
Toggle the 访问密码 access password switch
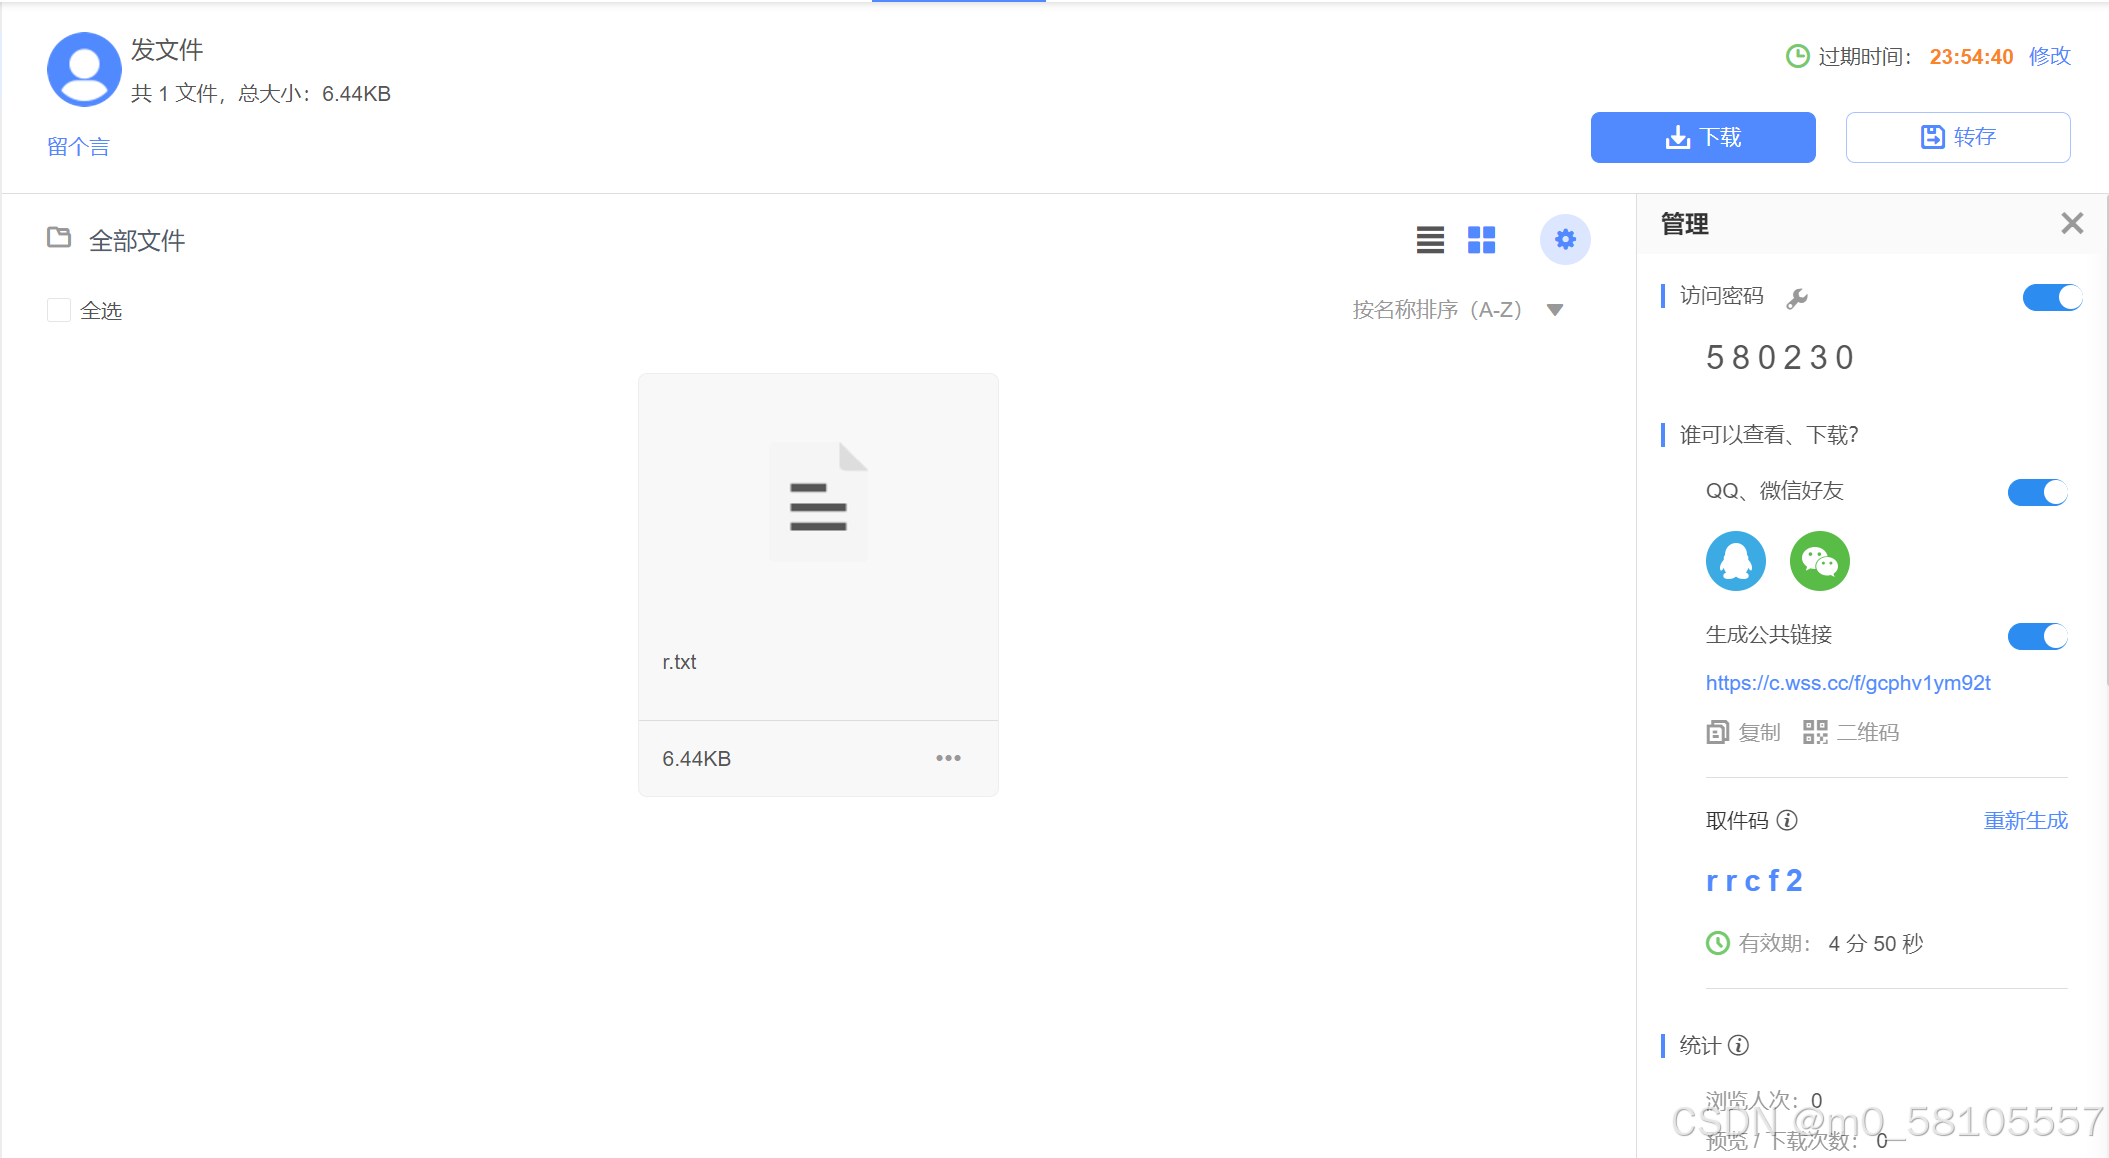(x=2051, y=298)
